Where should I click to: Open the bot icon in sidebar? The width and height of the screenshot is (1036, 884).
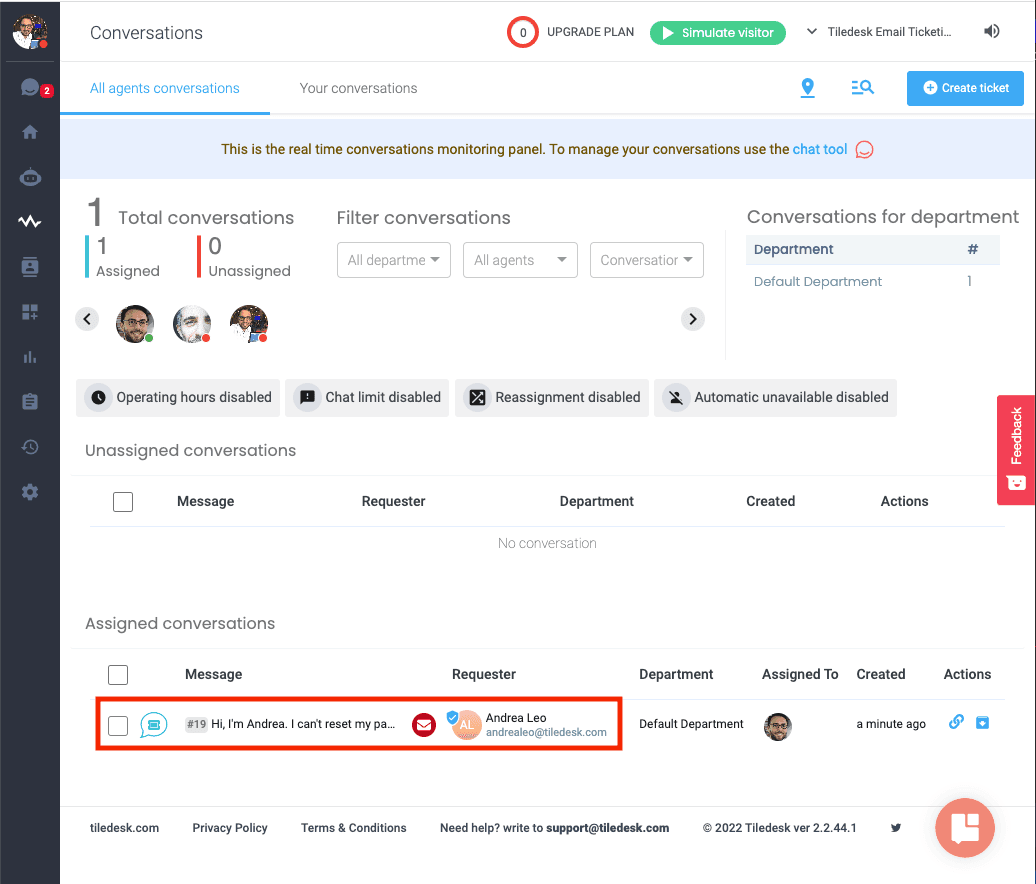(x=30, y=177)
